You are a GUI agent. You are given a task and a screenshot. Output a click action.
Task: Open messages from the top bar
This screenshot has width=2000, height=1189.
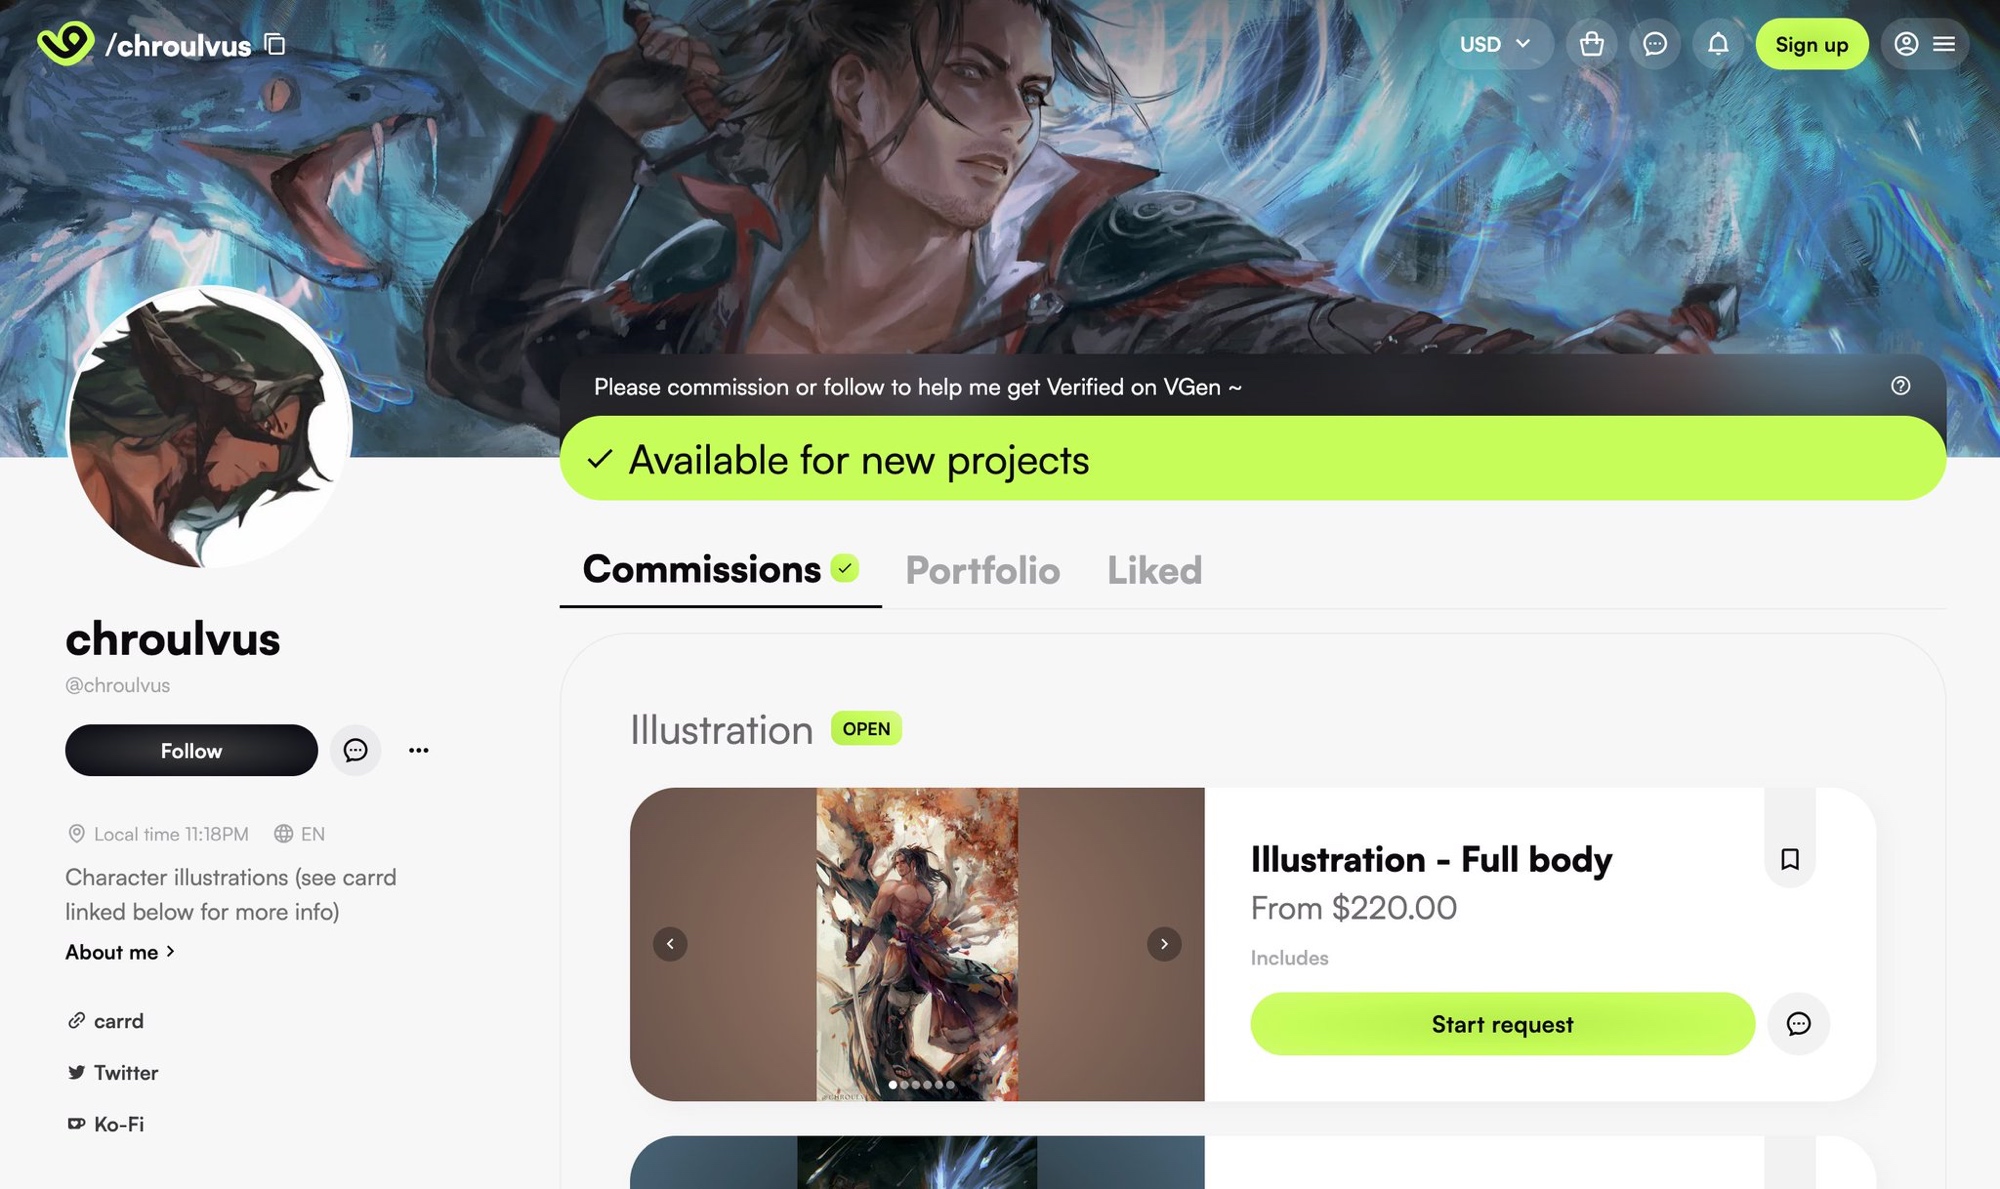point(1655,44)
